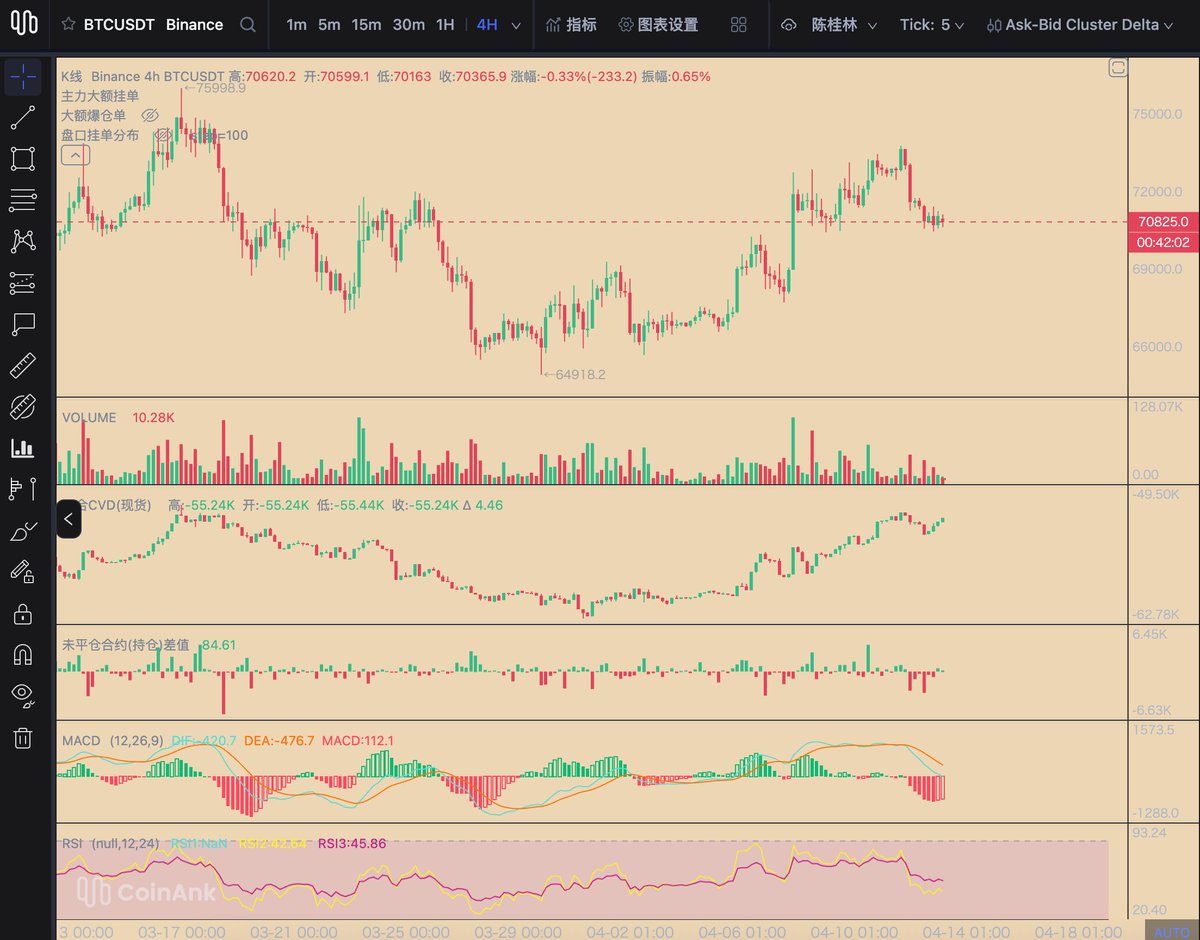The height and width of the screenshot is (940, 1200).
Task: Delete all drawings with trash icon
Action: [x=22, y=738]
